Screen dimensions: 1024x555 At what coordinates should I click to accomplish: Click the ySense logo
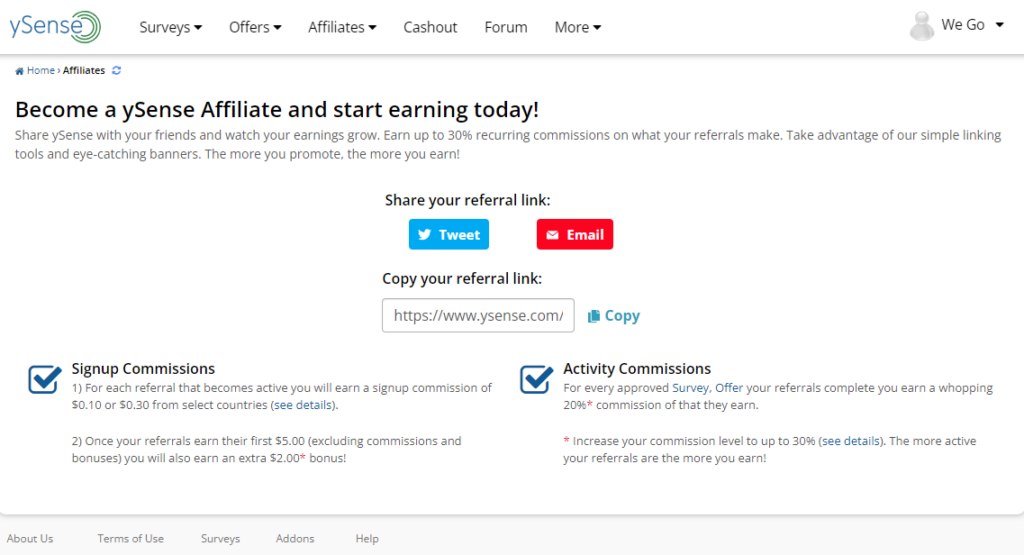point(55,27)
